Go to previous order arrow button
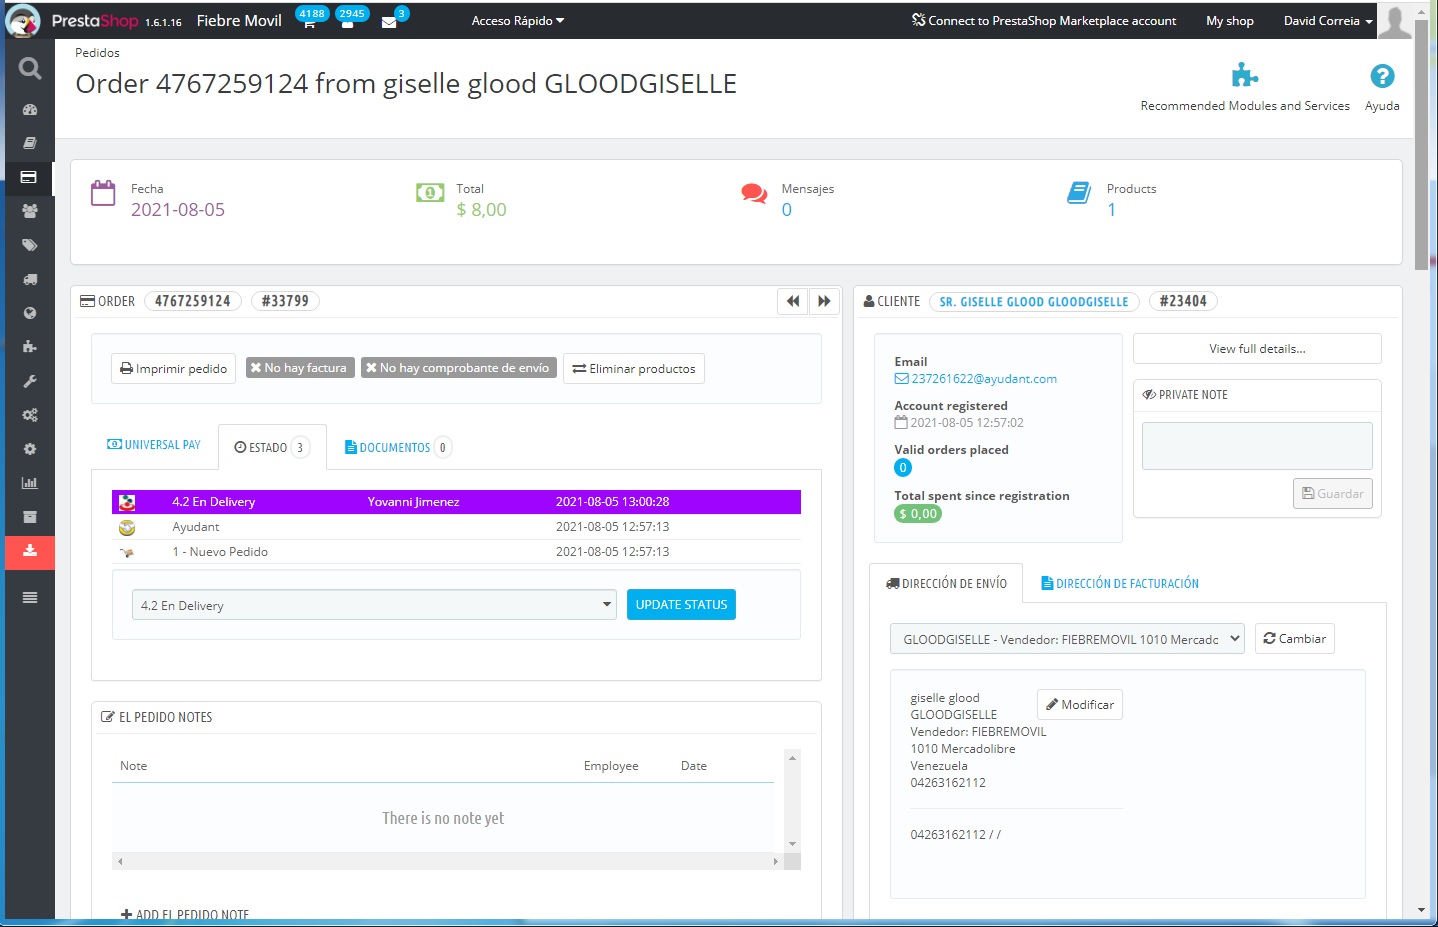This screenshot has height=927, width=1438. point(793,301)
